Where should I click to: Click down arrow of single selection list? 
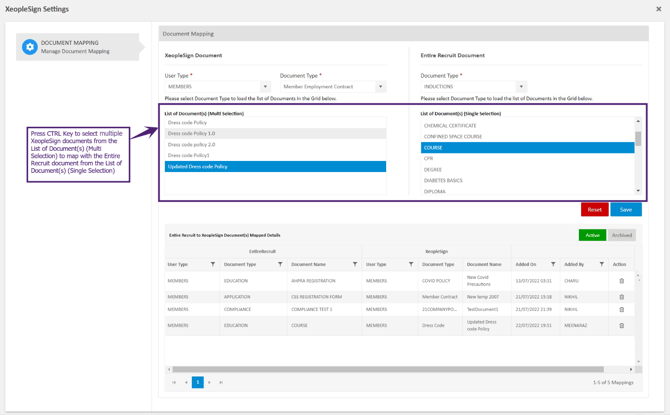point(638,191)
